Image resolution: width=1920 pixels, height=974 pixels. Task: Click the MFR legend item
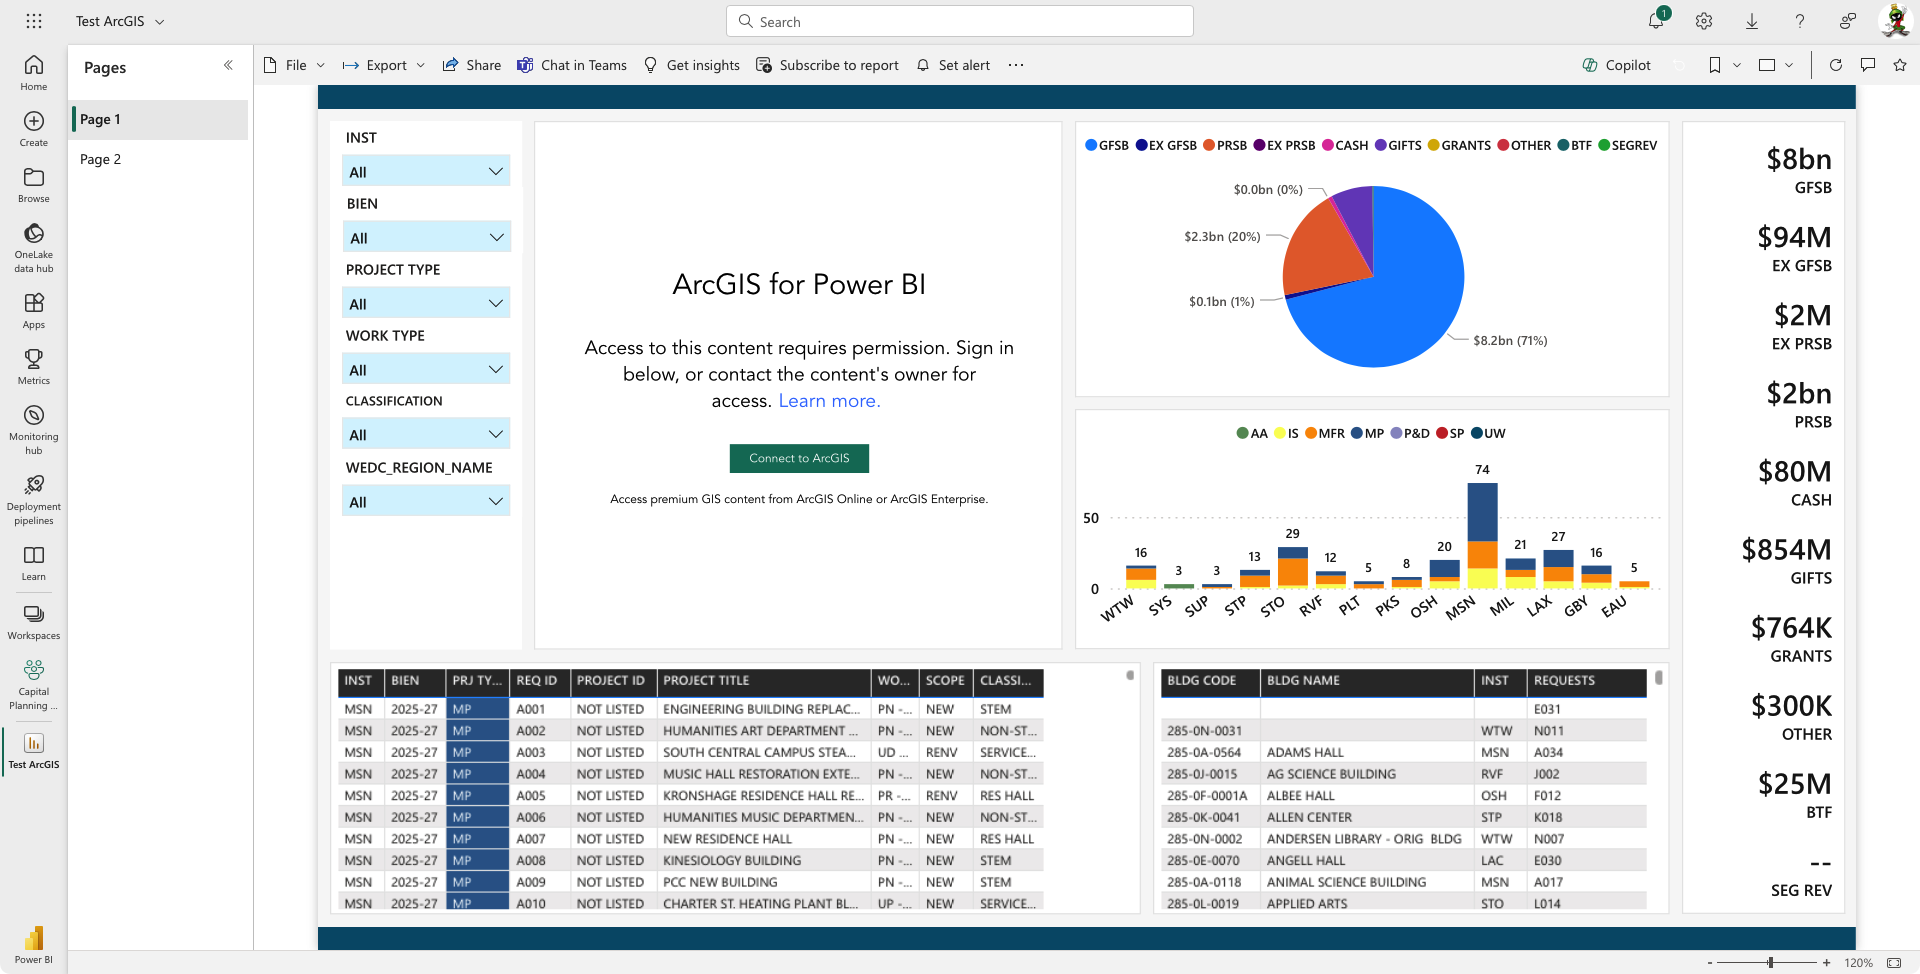[1325, 433]
